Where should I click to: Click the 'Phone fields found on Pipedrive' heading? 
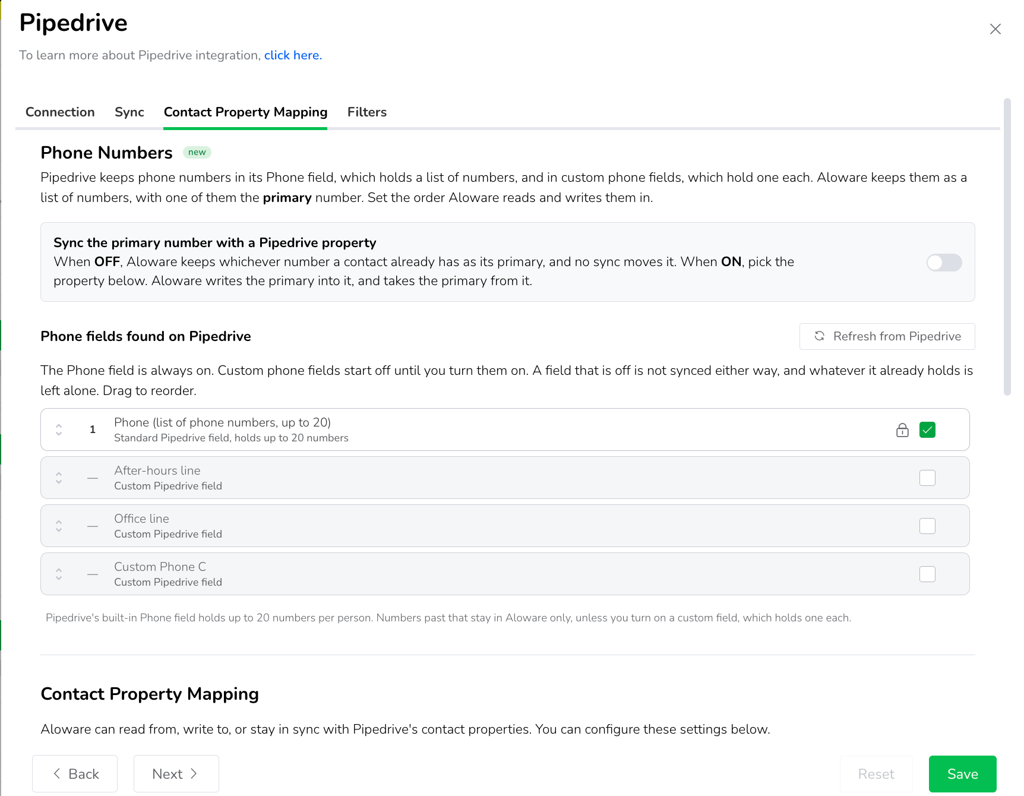point(146,336)
